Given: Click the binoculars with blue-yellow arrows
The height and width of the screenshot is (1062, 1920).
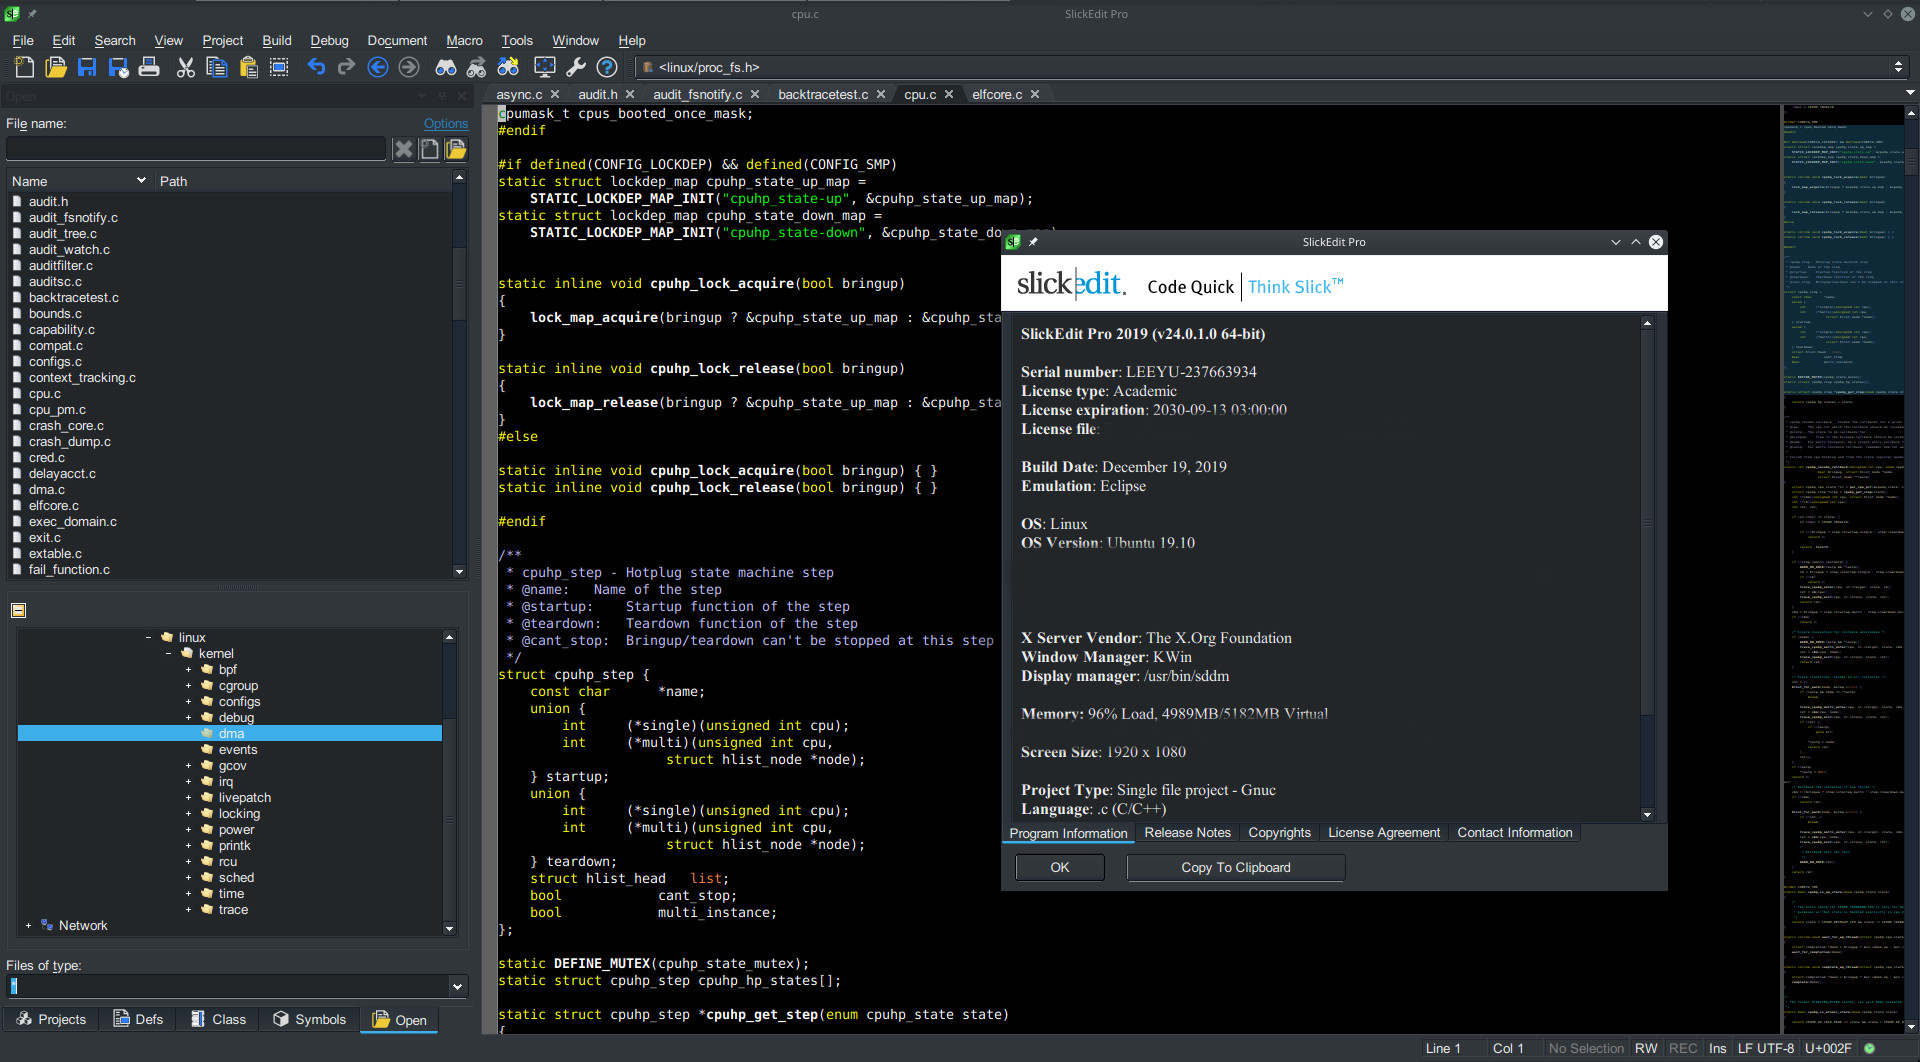Looking at the screenshot, I should (x=508, y=67).
